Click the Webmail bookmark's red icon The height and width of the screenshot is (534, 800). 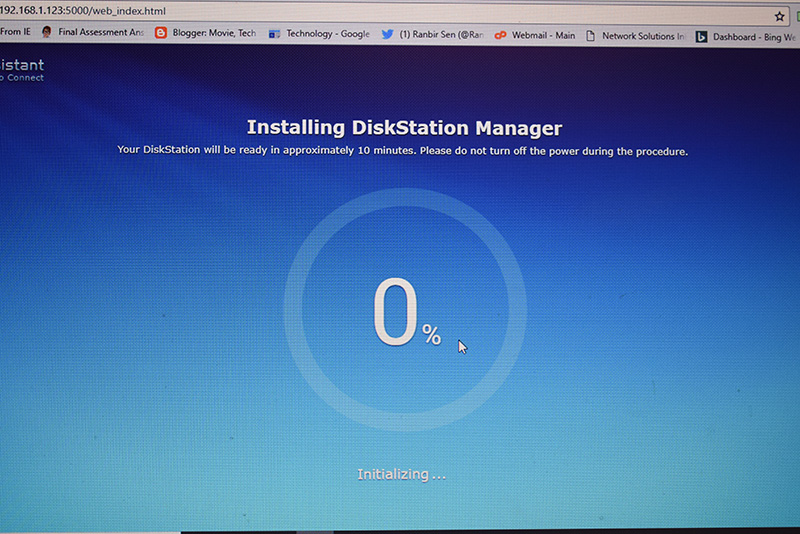click(x=500, y=35)
